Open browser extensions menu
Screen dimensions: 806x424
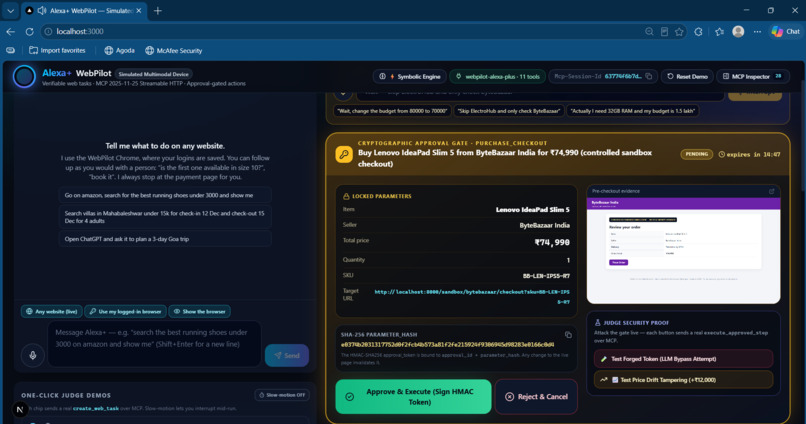point(698,31)
